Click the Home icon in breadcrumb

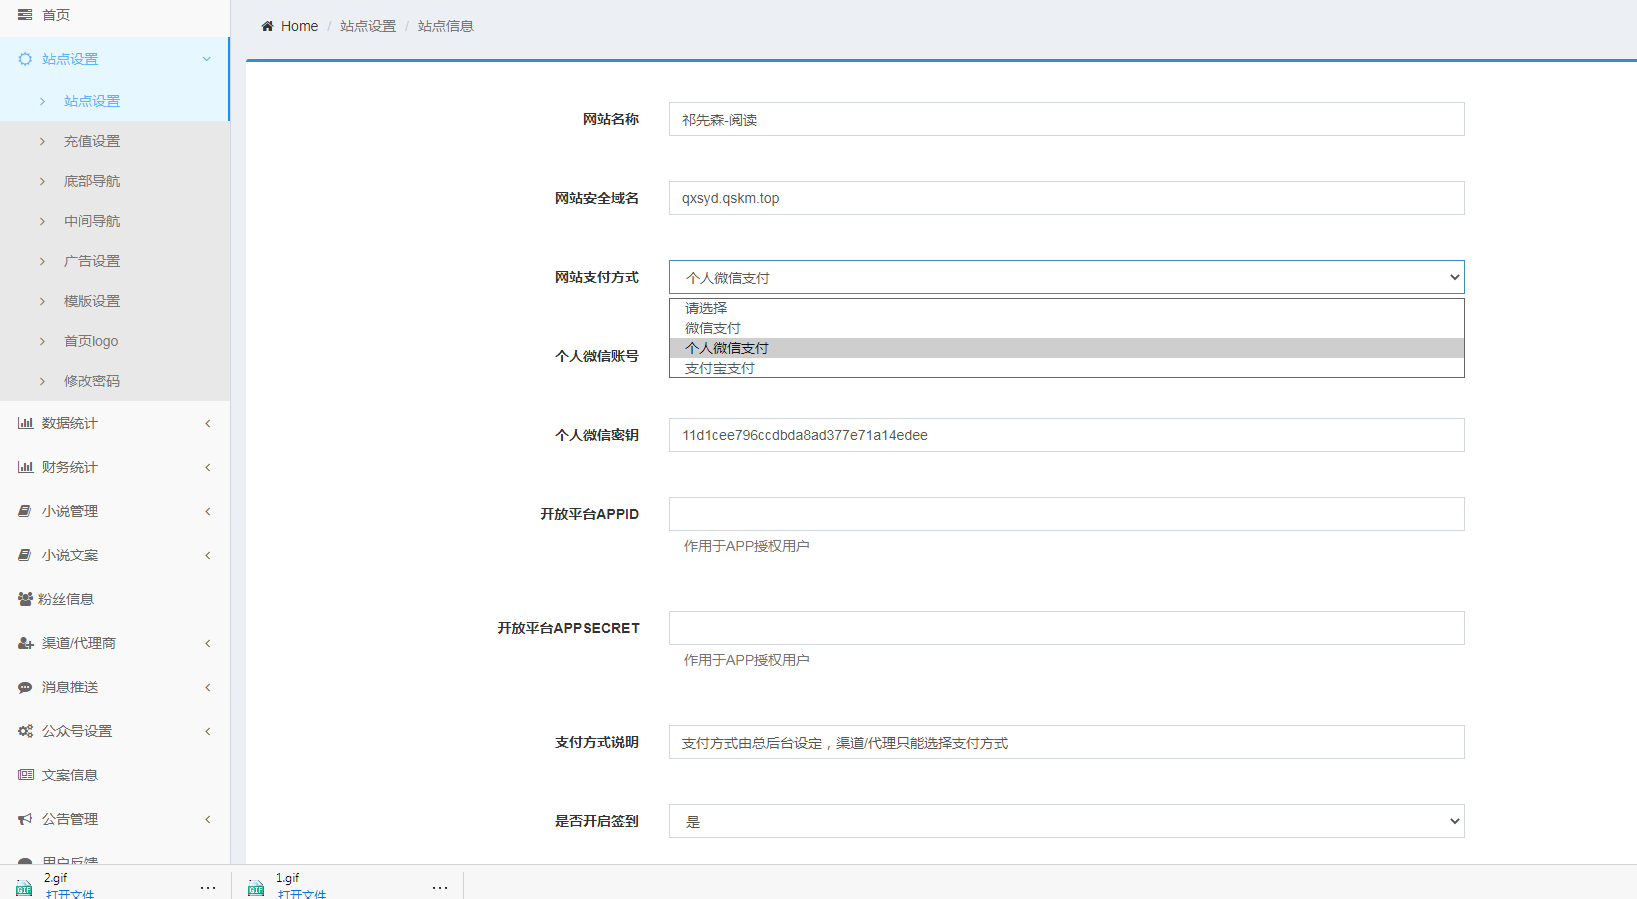[x=267, y=26]
